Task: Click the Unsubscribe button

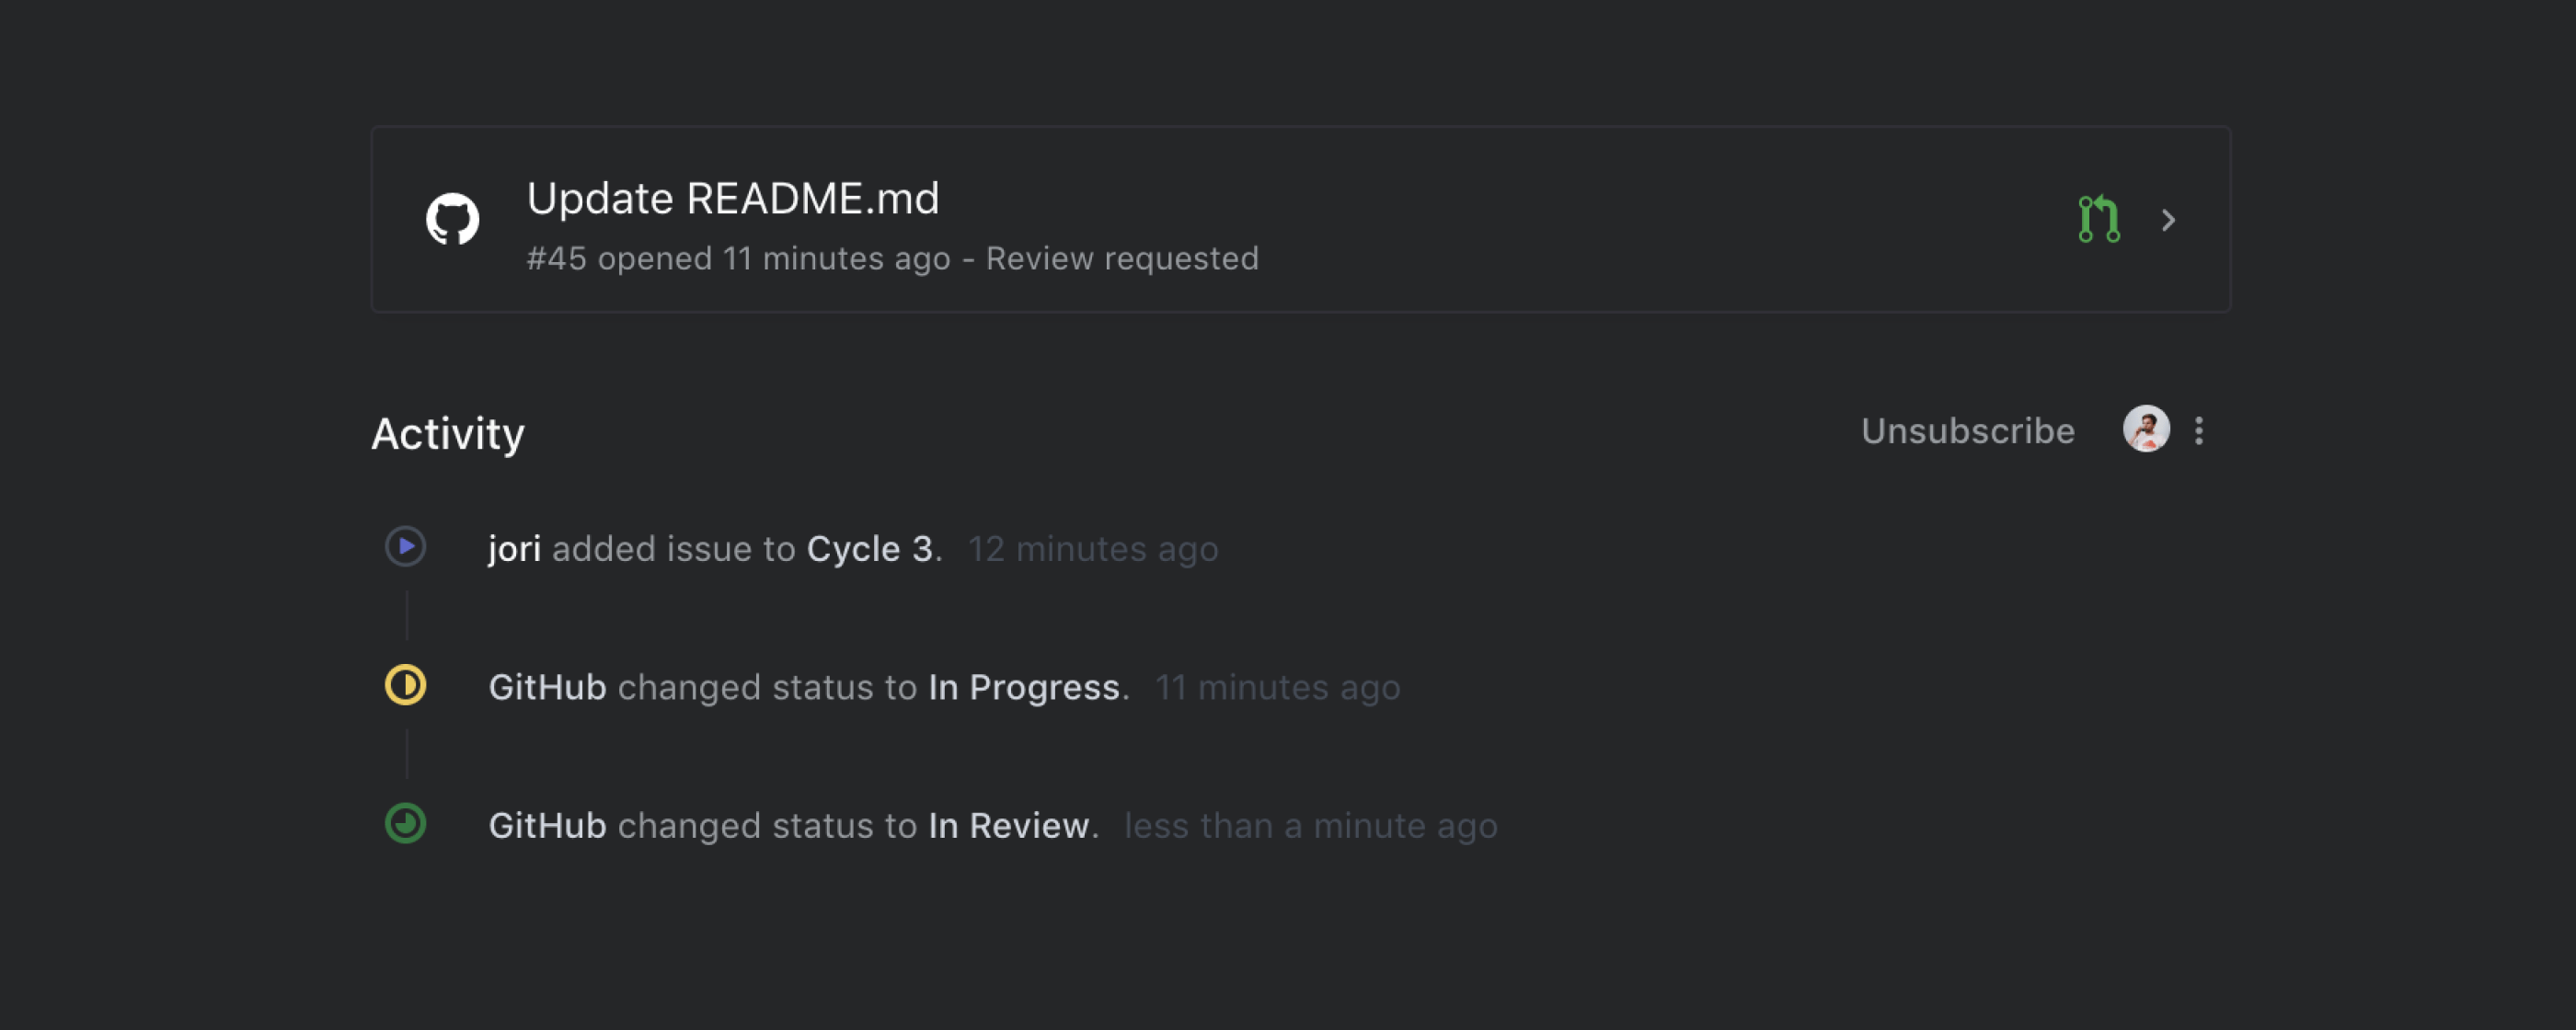Action: [x=1967, y=431]
